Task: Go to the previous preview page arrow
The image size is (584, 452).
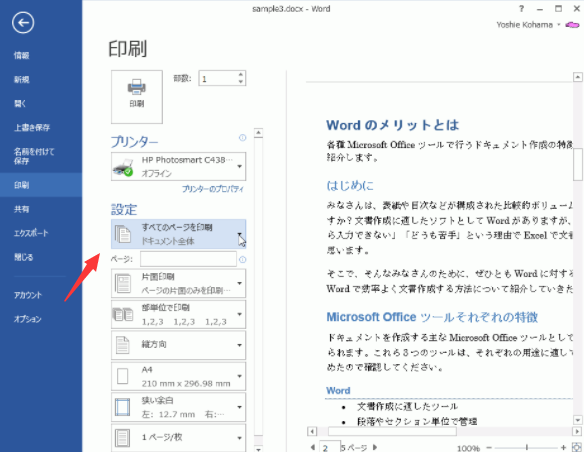Action: coord(312,447)
